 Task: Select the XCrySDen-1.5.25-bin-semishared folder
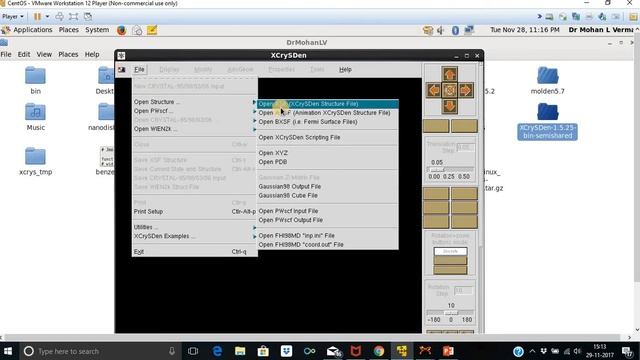[547, 121]
